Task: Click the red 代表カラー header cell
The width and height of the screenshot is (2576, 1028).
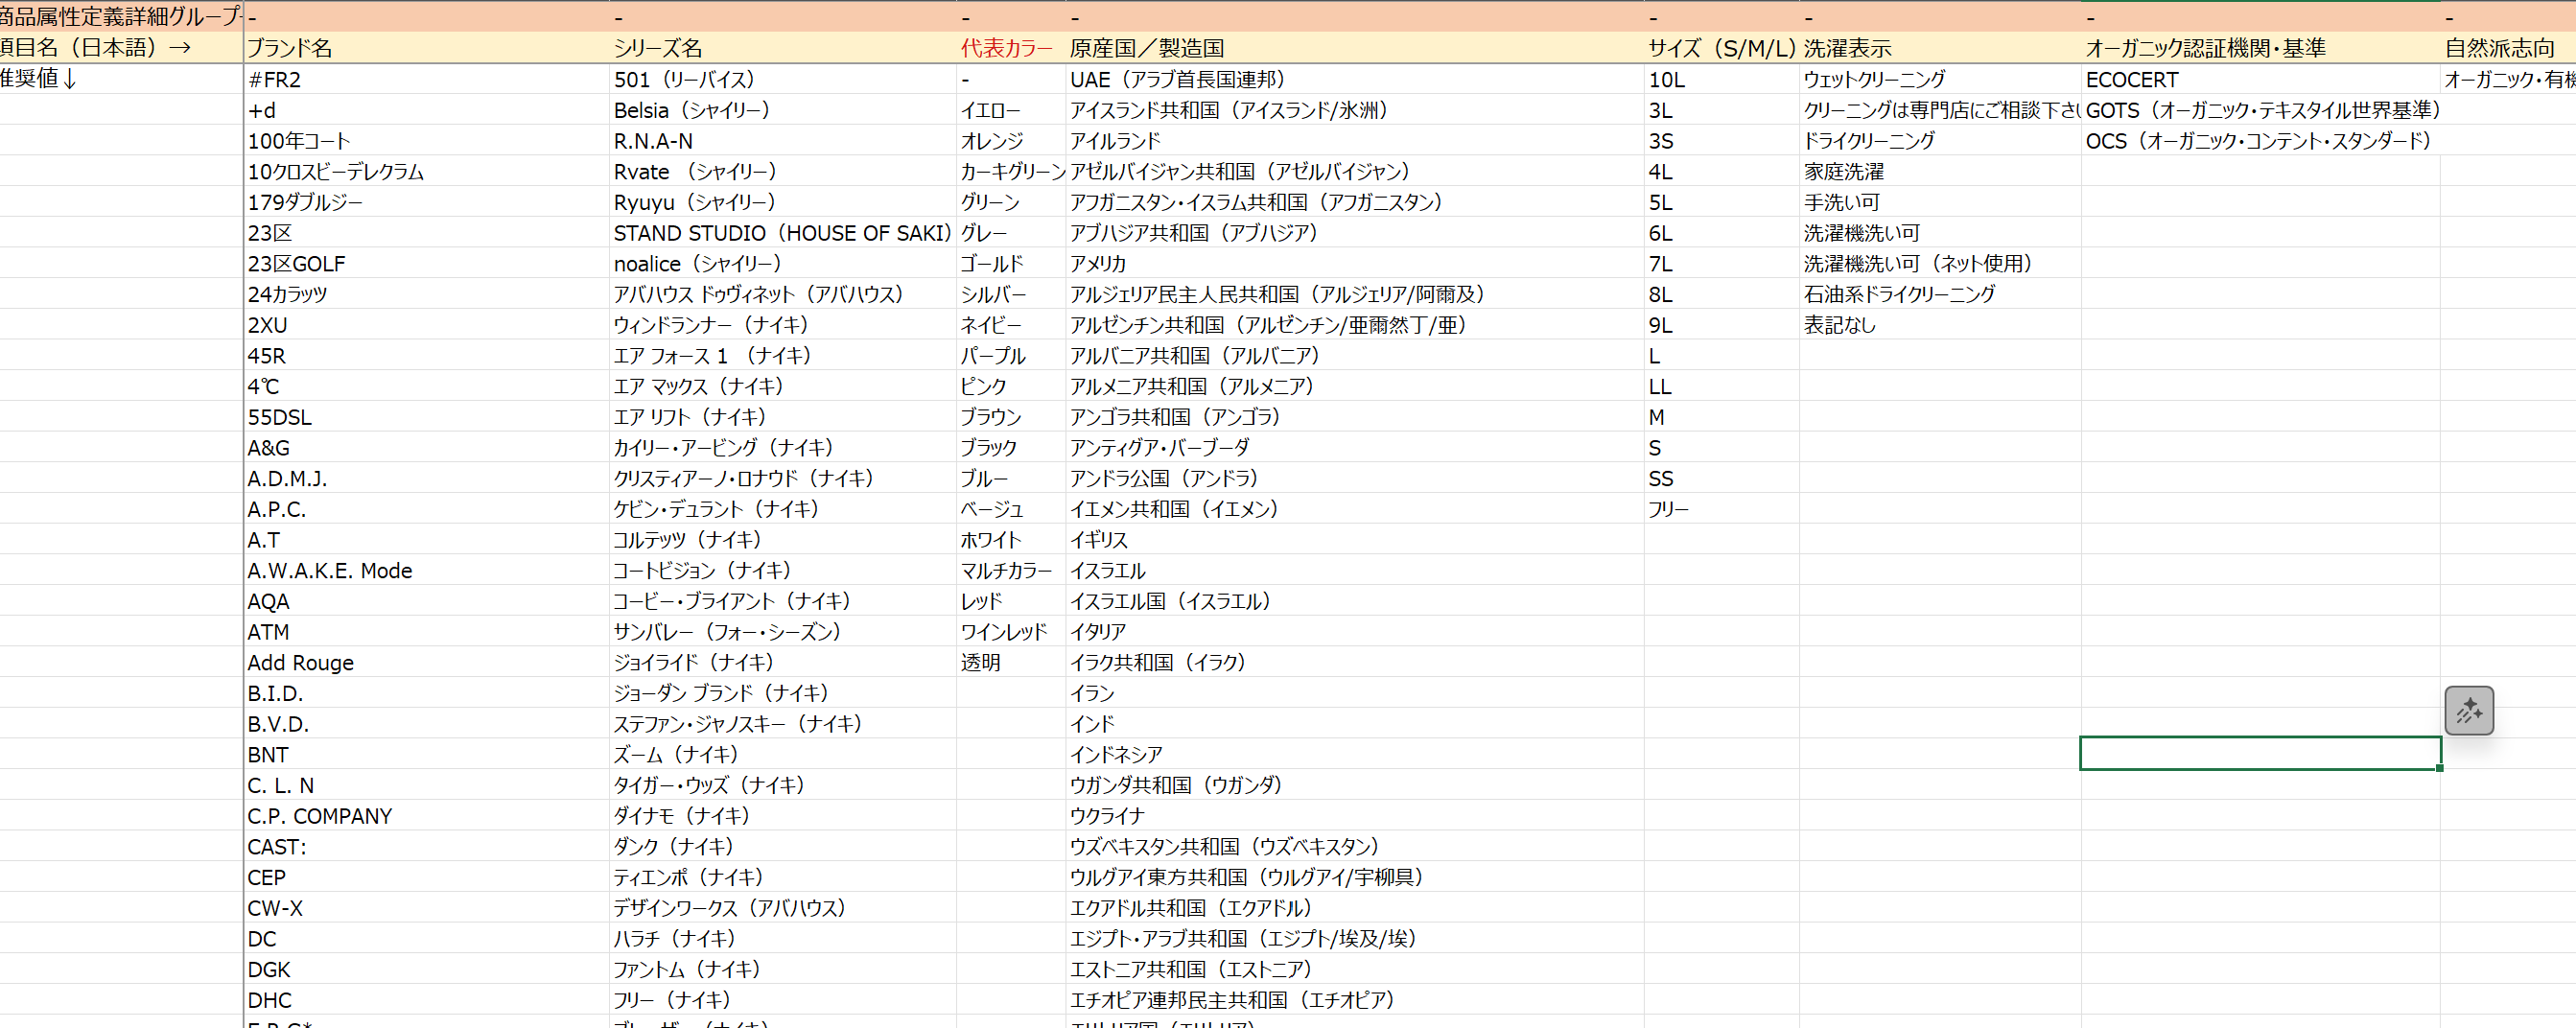Action: click(1010, 47)
